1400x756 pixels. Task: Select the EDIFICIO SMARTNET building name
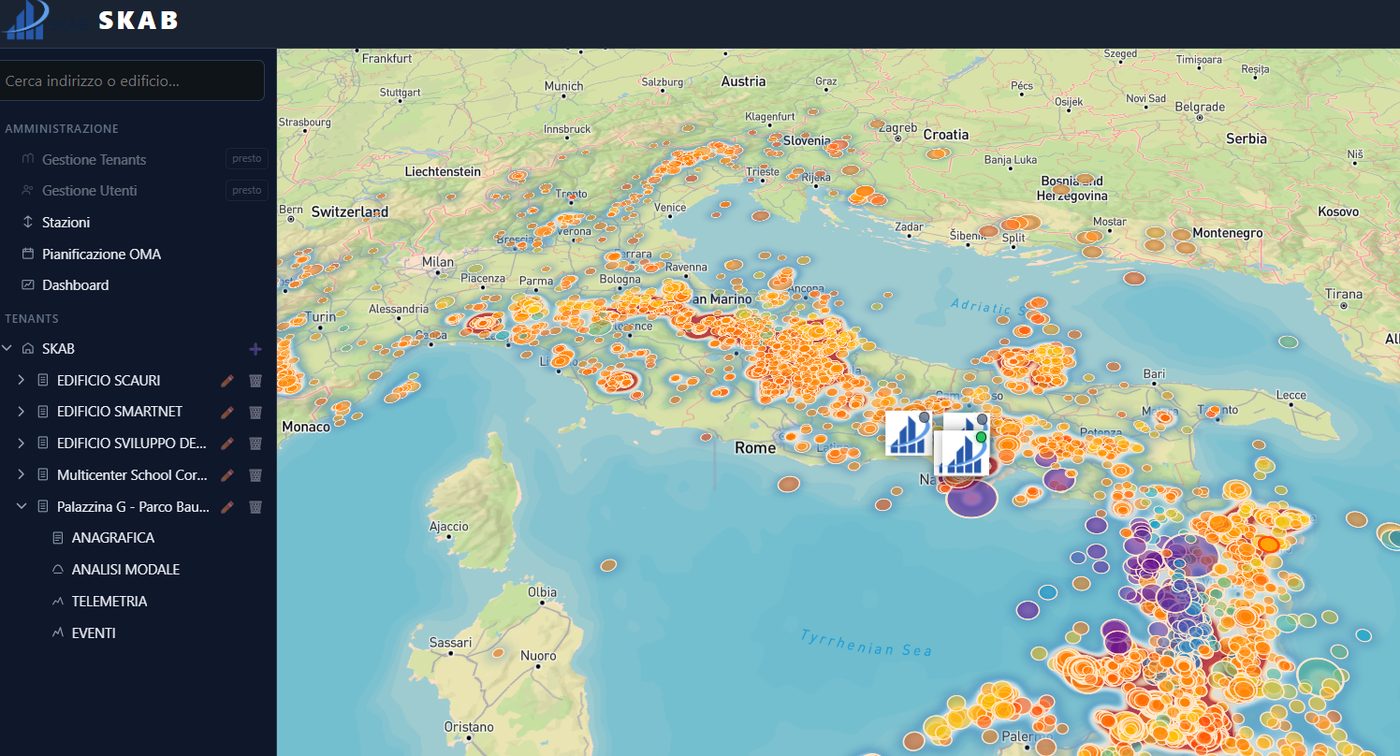click(120, 412)
